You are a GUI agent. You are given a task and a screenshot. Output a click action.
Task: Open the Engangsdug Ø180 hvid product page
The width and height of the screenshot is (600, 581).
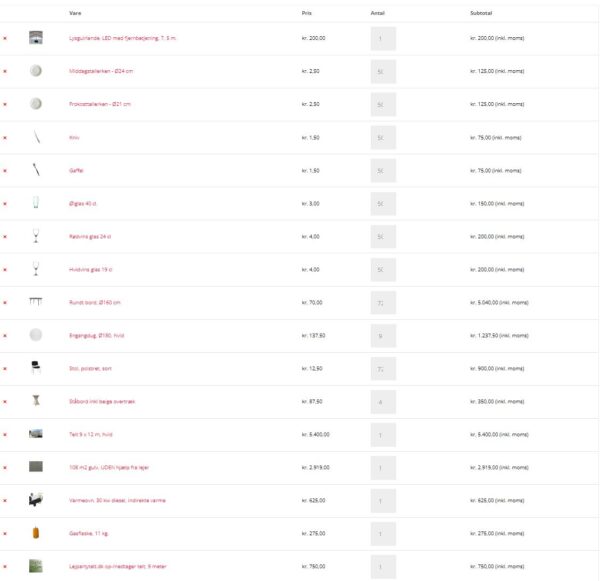[96, 336]
